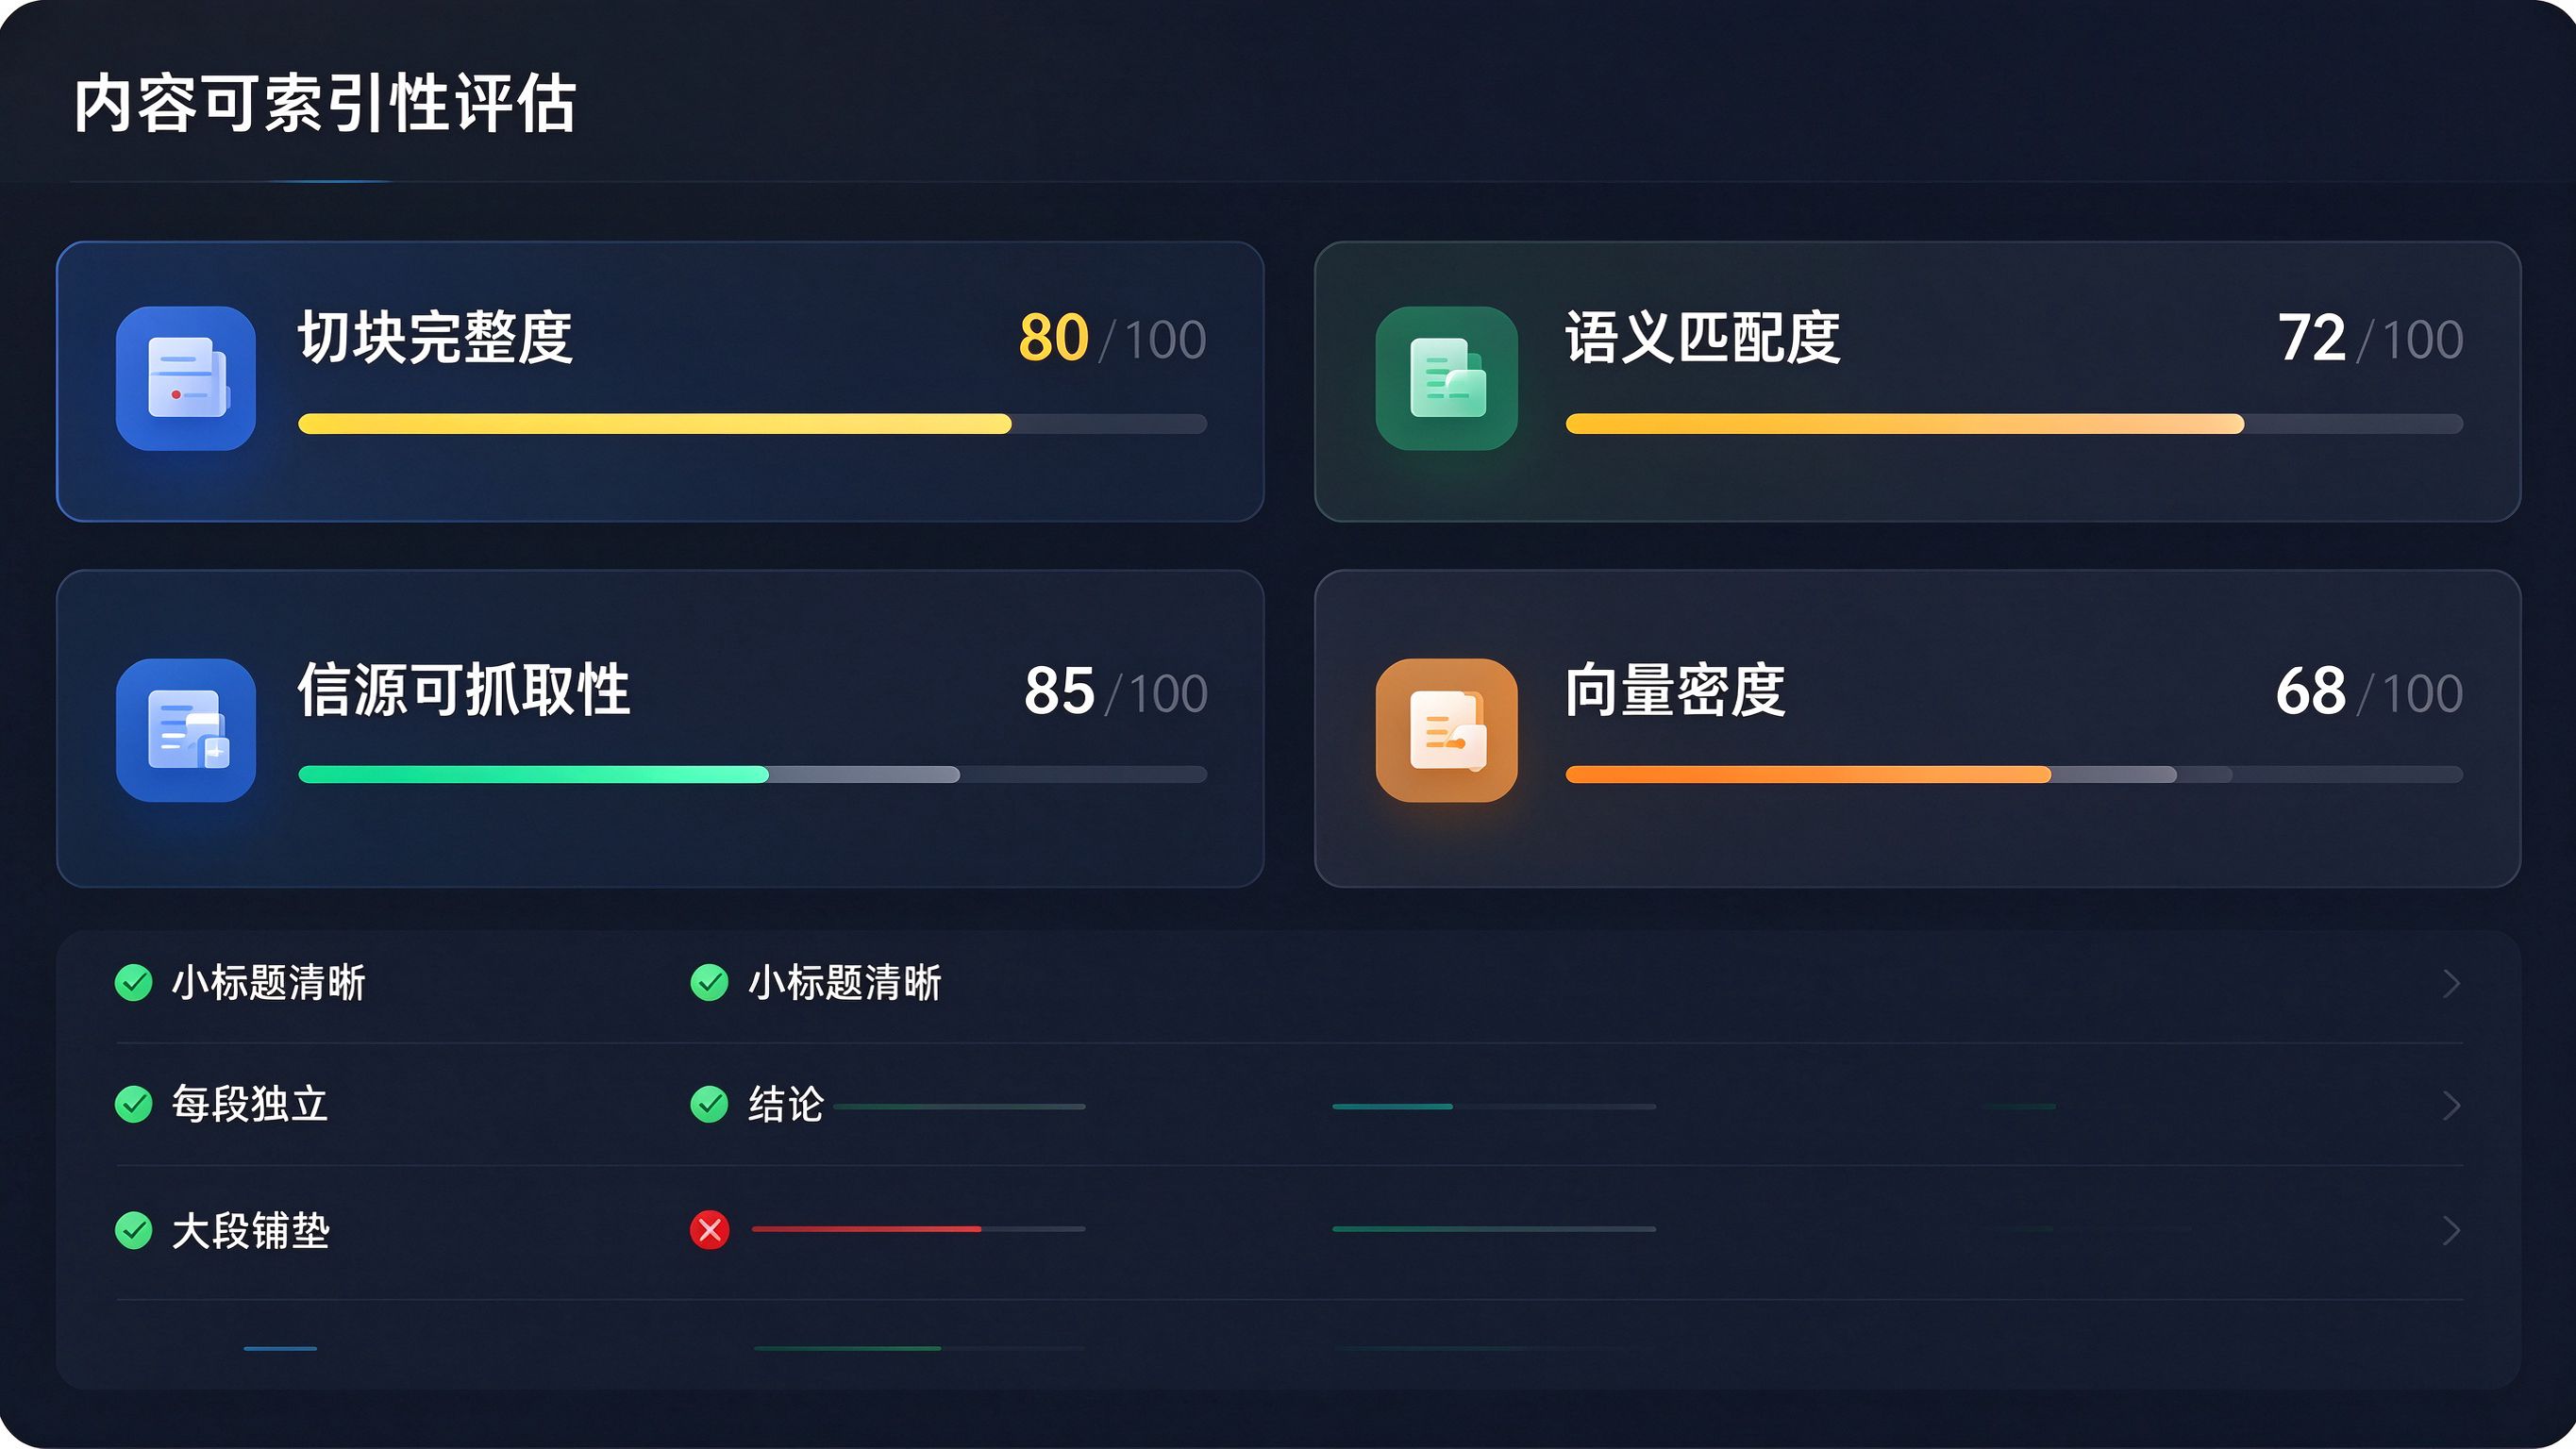Click the 内容可索引性评估 page heading

[x=325, y=103]
